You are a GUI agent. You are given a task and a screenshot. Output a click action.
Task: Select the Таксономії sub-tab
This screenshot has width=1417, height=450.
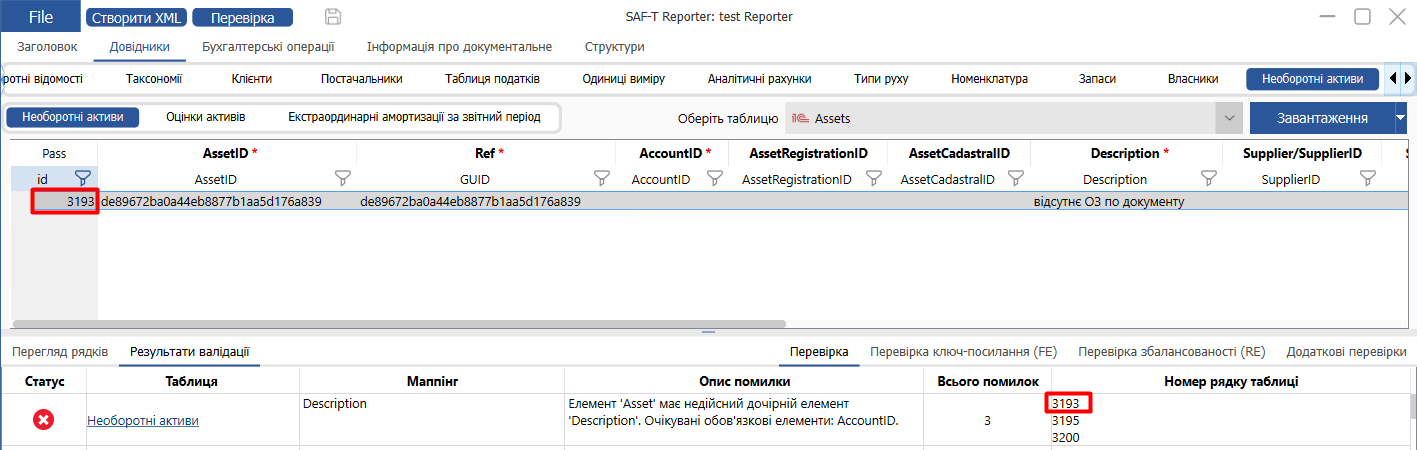[154, 79]
